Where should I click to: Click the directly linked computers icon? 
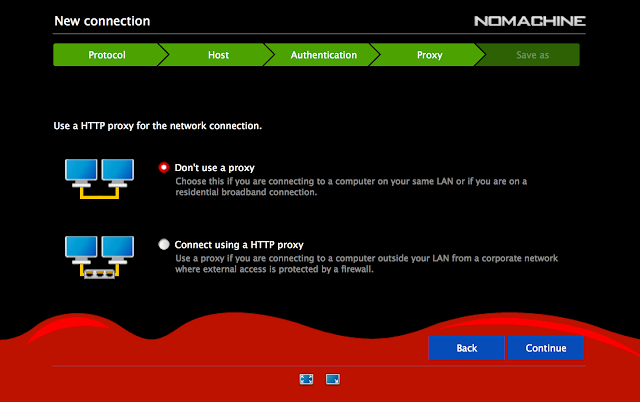click(99, 179)
